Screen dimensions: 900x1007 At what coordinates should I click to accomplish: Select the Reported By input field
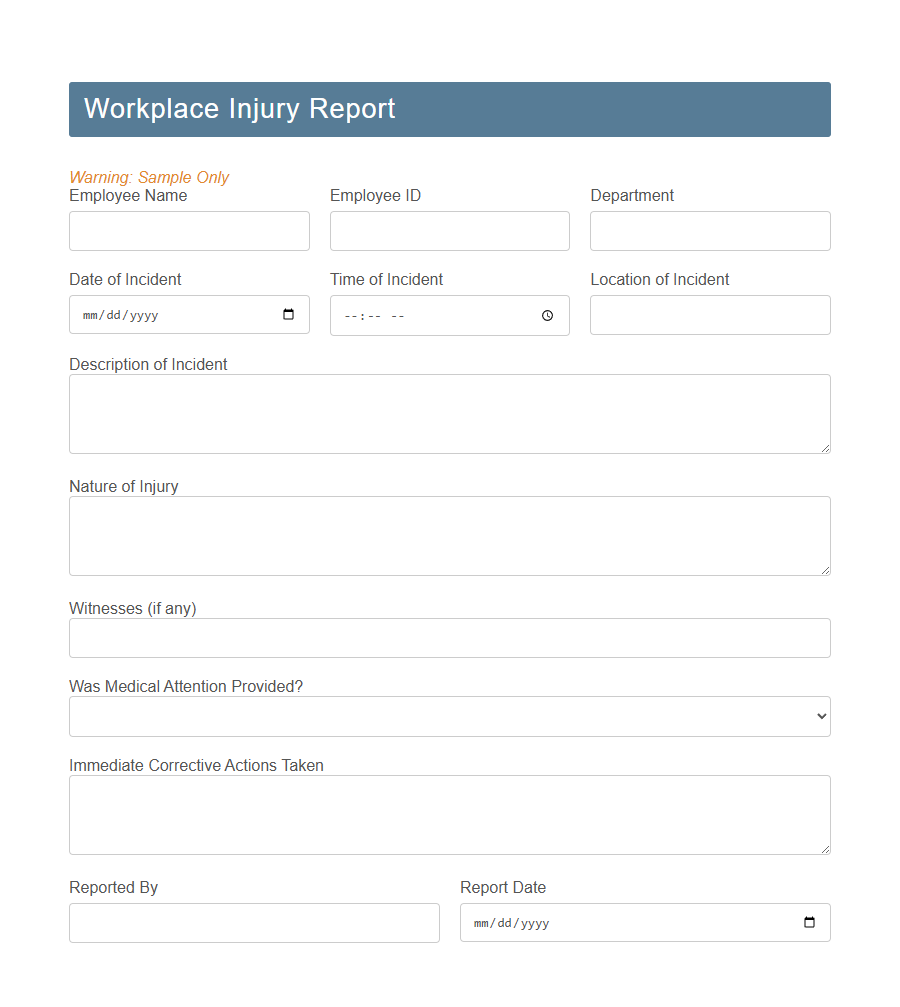pos(254,922)
